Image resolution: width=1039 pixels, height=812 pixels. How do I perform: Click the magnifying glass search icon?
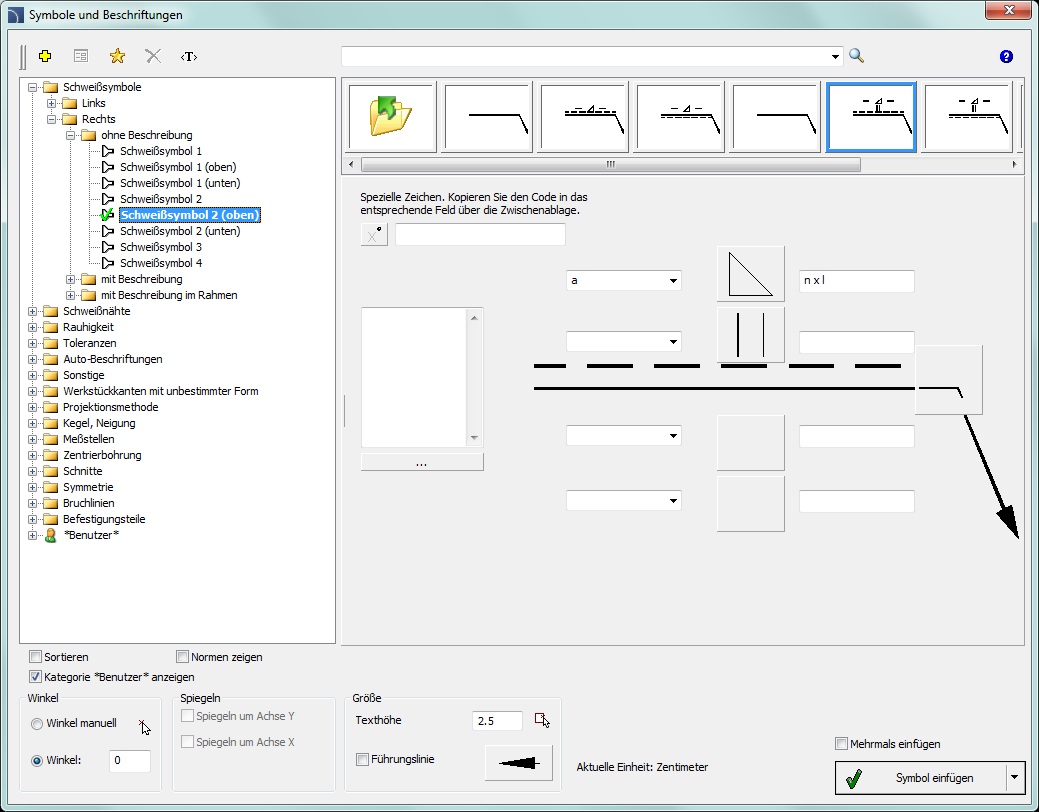click(856, 57)
